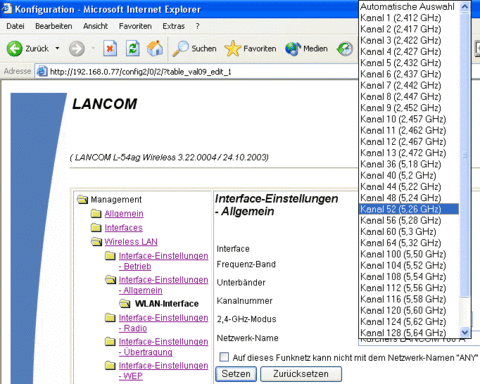Select Kanal 112 (5,56 GHz)
Viewport: 480px width, 384px height.
pos(409,288)
